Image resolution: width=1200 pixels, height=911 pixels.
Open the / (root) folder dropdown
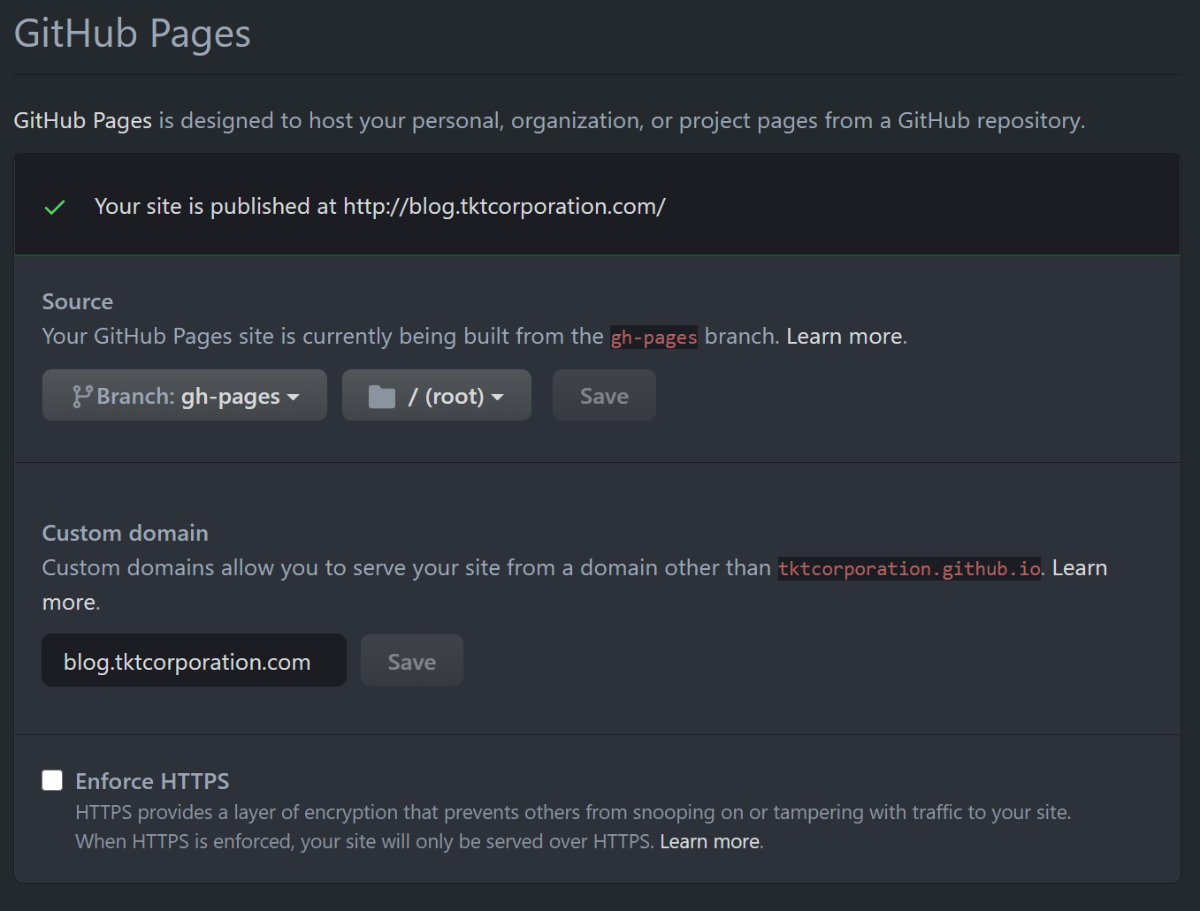(x=436, y=396)
